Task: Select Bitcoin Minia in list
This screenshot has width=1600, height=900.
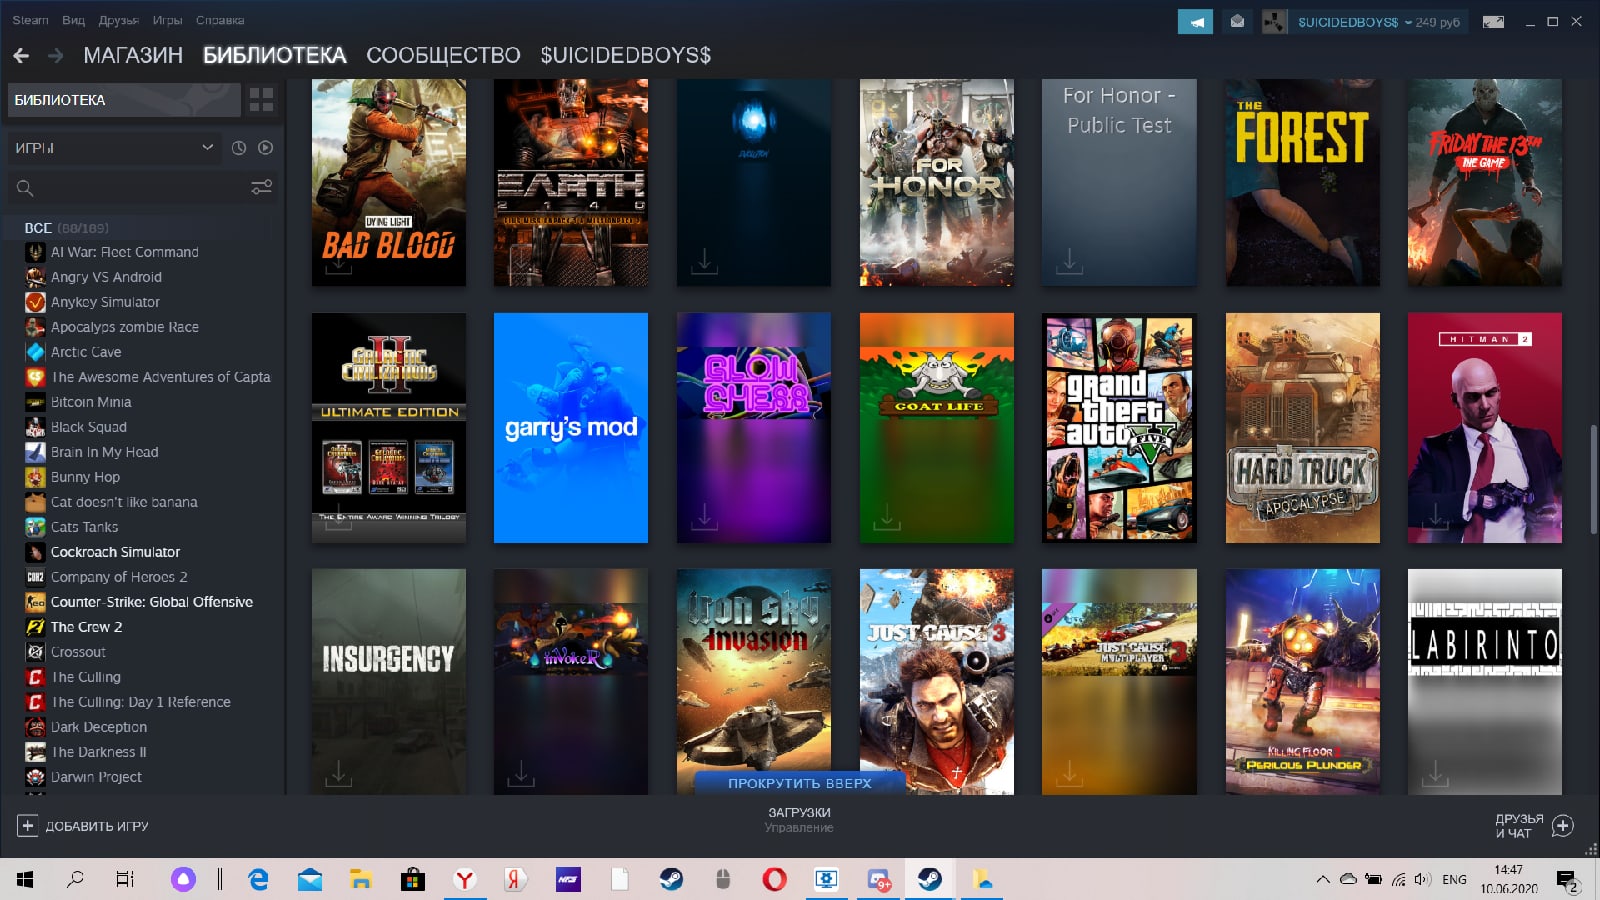Action: pos(91,402)
